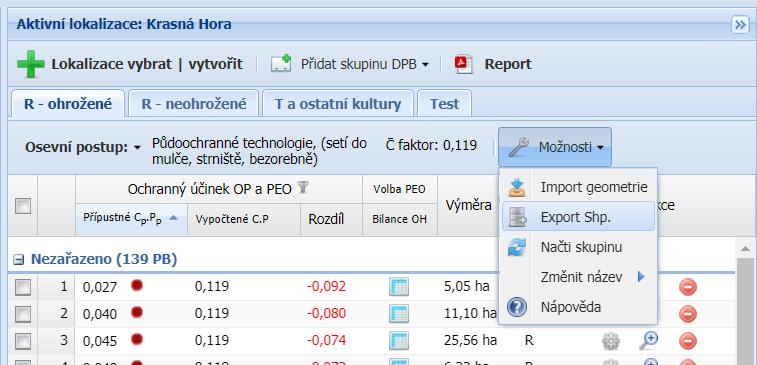757x365 pixels.
Task: Click the filter funnel icon in header
Action: (303, 188)
